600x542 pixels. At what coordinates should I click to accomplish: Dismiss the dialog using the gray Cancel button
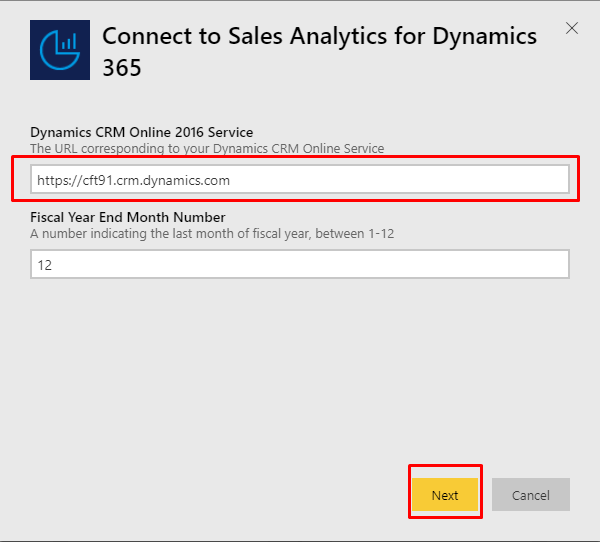pos(531,495)
